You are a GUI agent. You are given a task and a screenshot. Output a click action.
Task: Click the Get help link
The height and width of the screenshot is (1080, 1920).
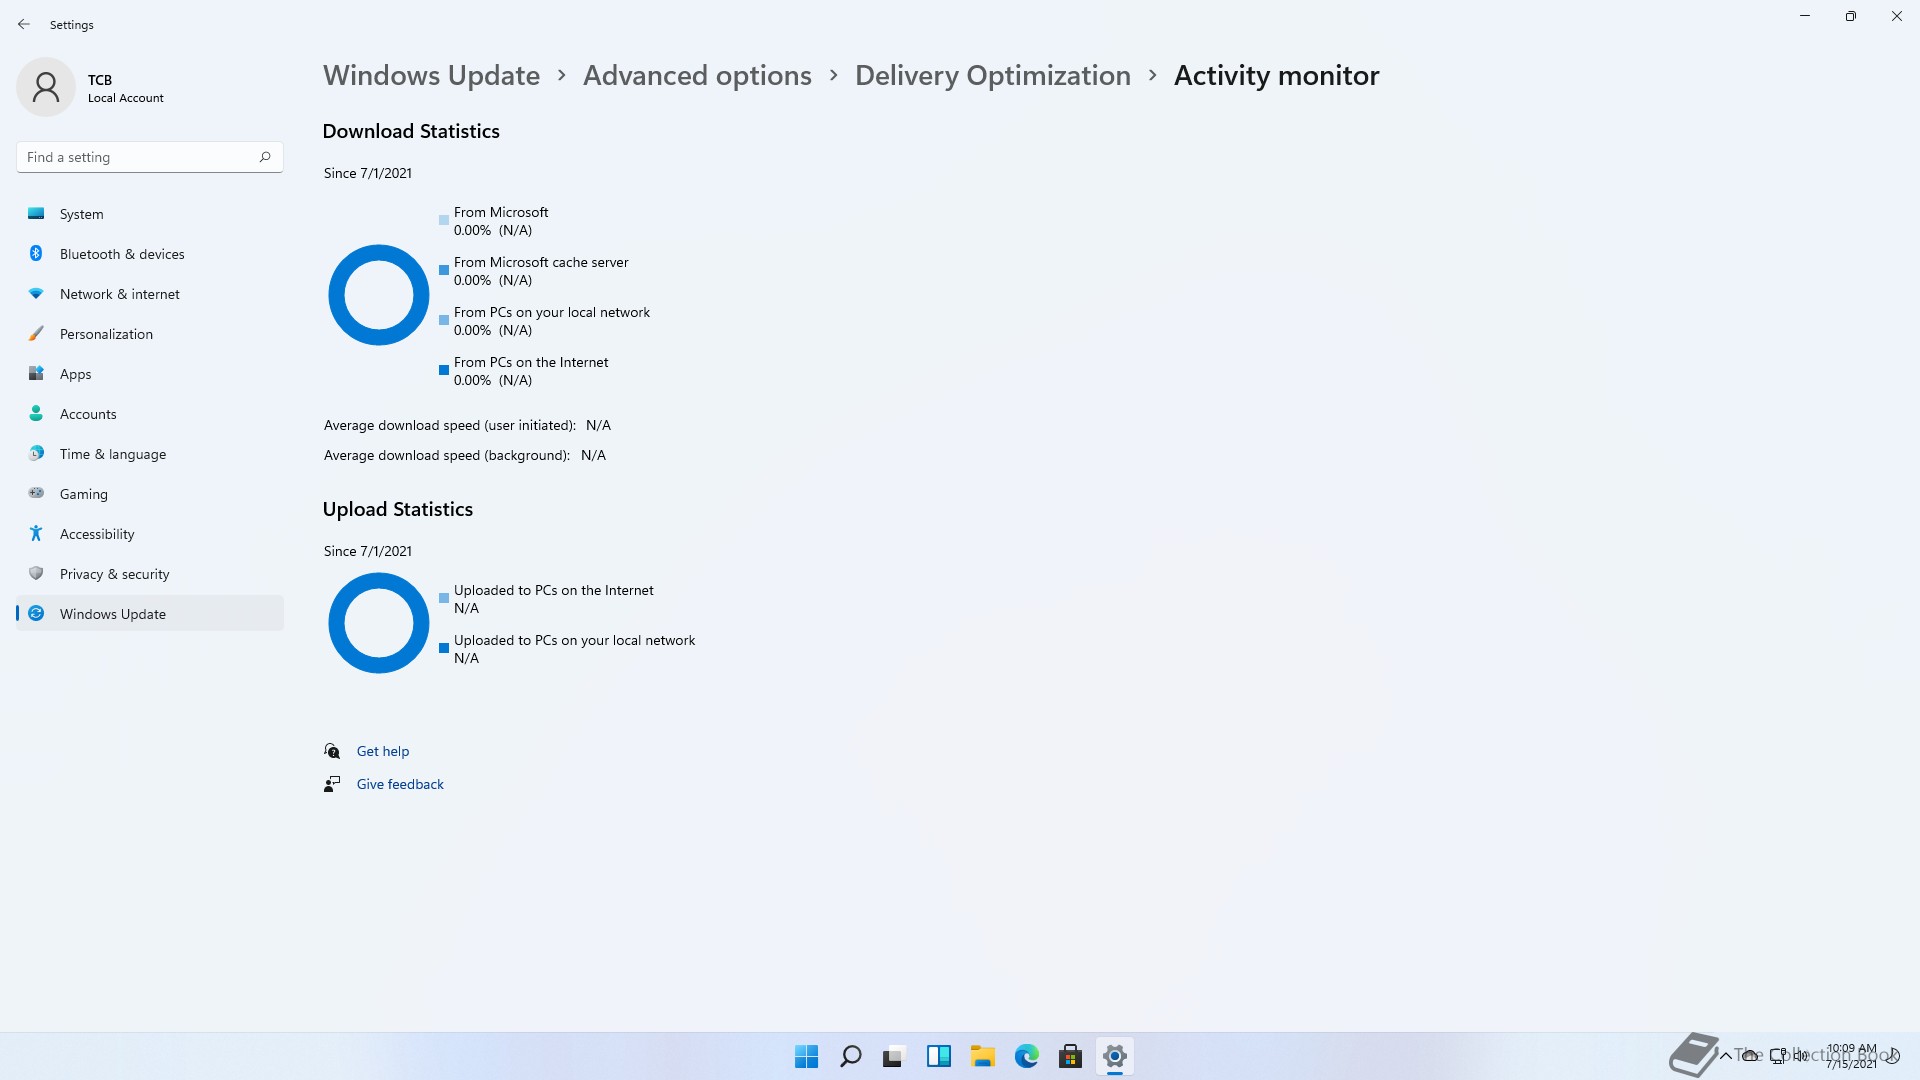pyautogui.click(x=383, y=751)
